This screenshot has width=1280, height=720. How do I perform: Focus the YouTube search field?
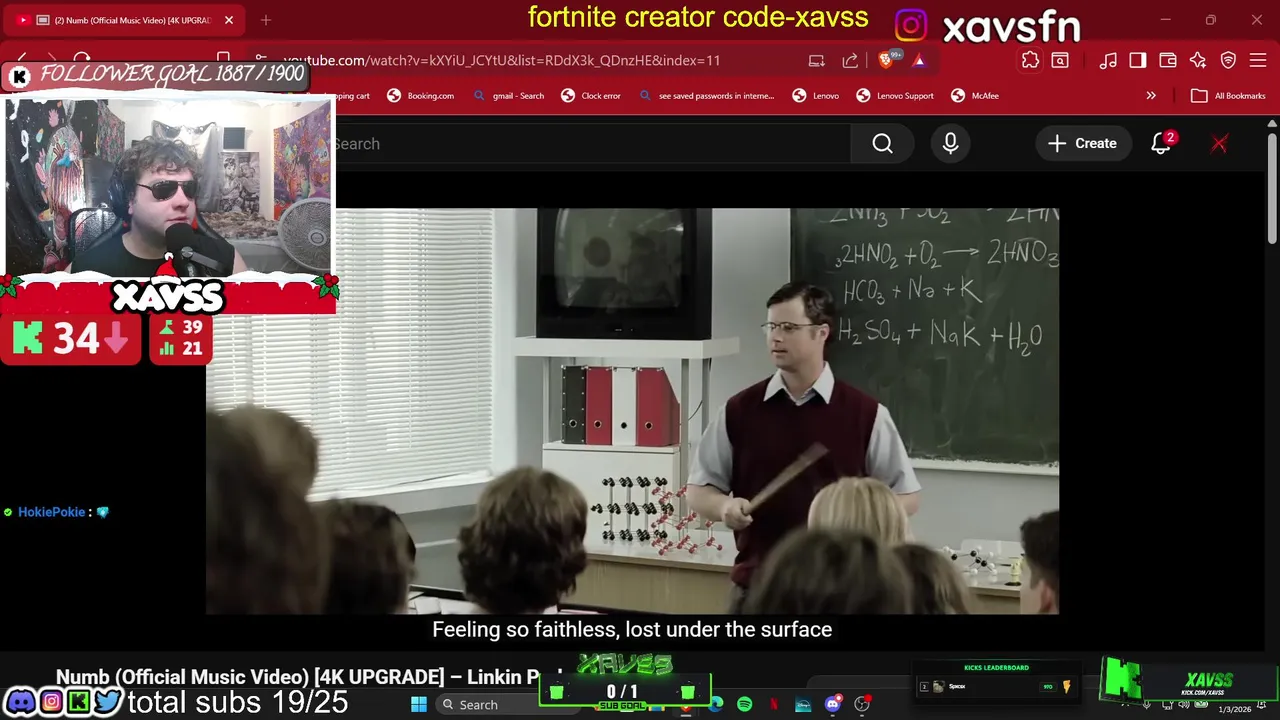593,144
